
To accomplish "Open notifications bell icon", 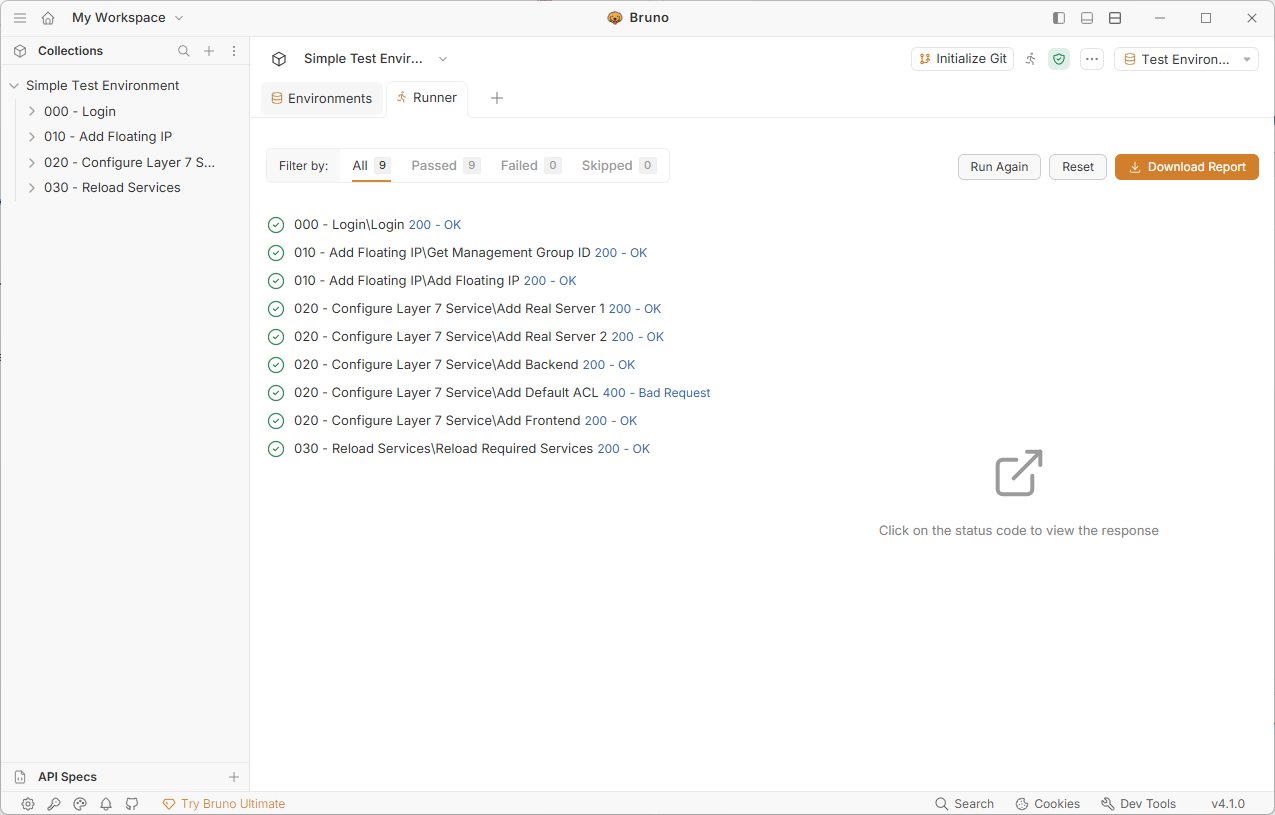I will 106,804.
